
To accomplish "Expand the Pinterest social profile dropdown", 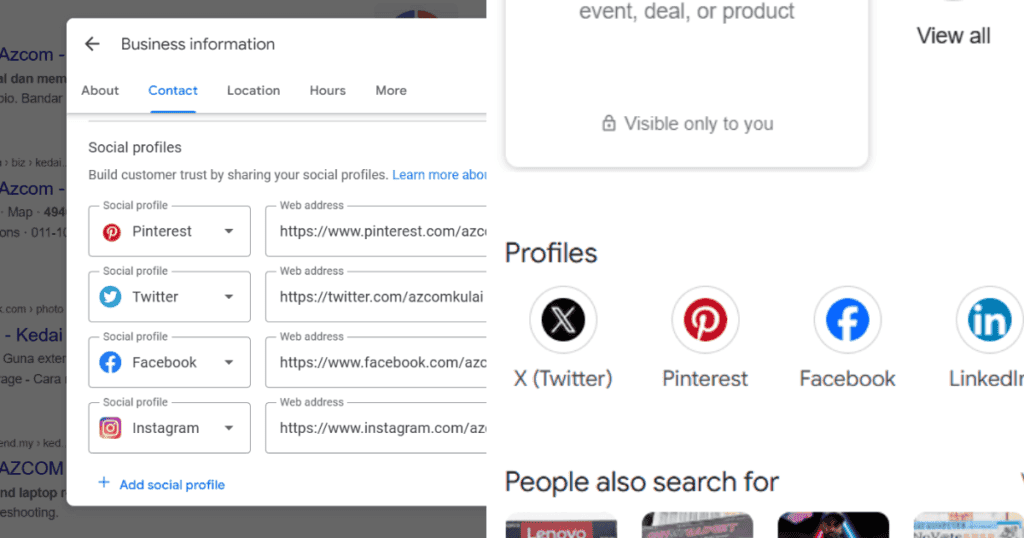I will tap(229, 231).
